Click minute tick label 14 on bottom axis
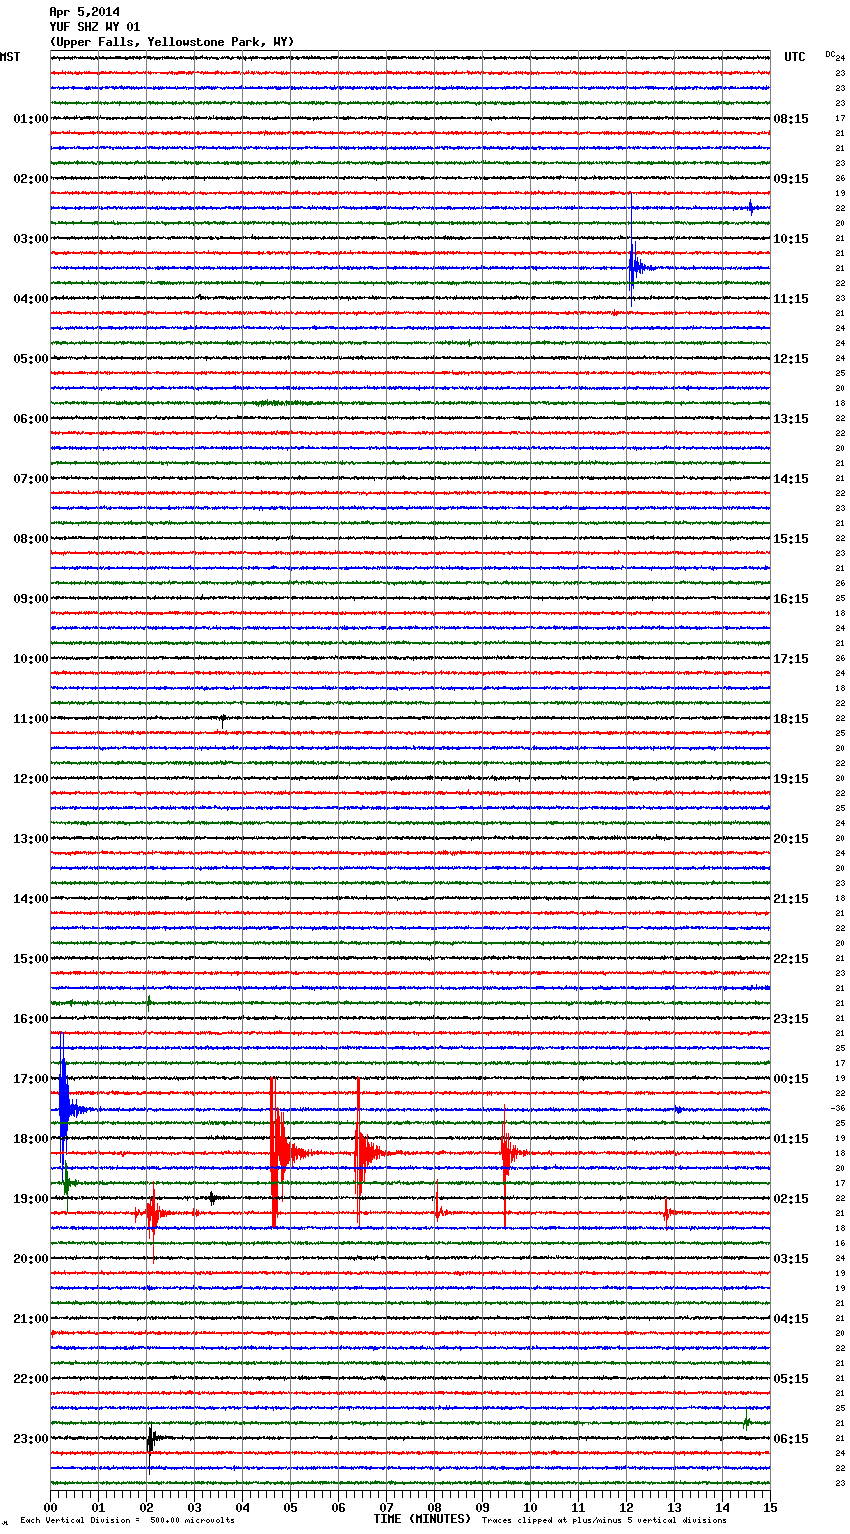850x1534 pixels. pyautogui.click(x=723, y=1507)
